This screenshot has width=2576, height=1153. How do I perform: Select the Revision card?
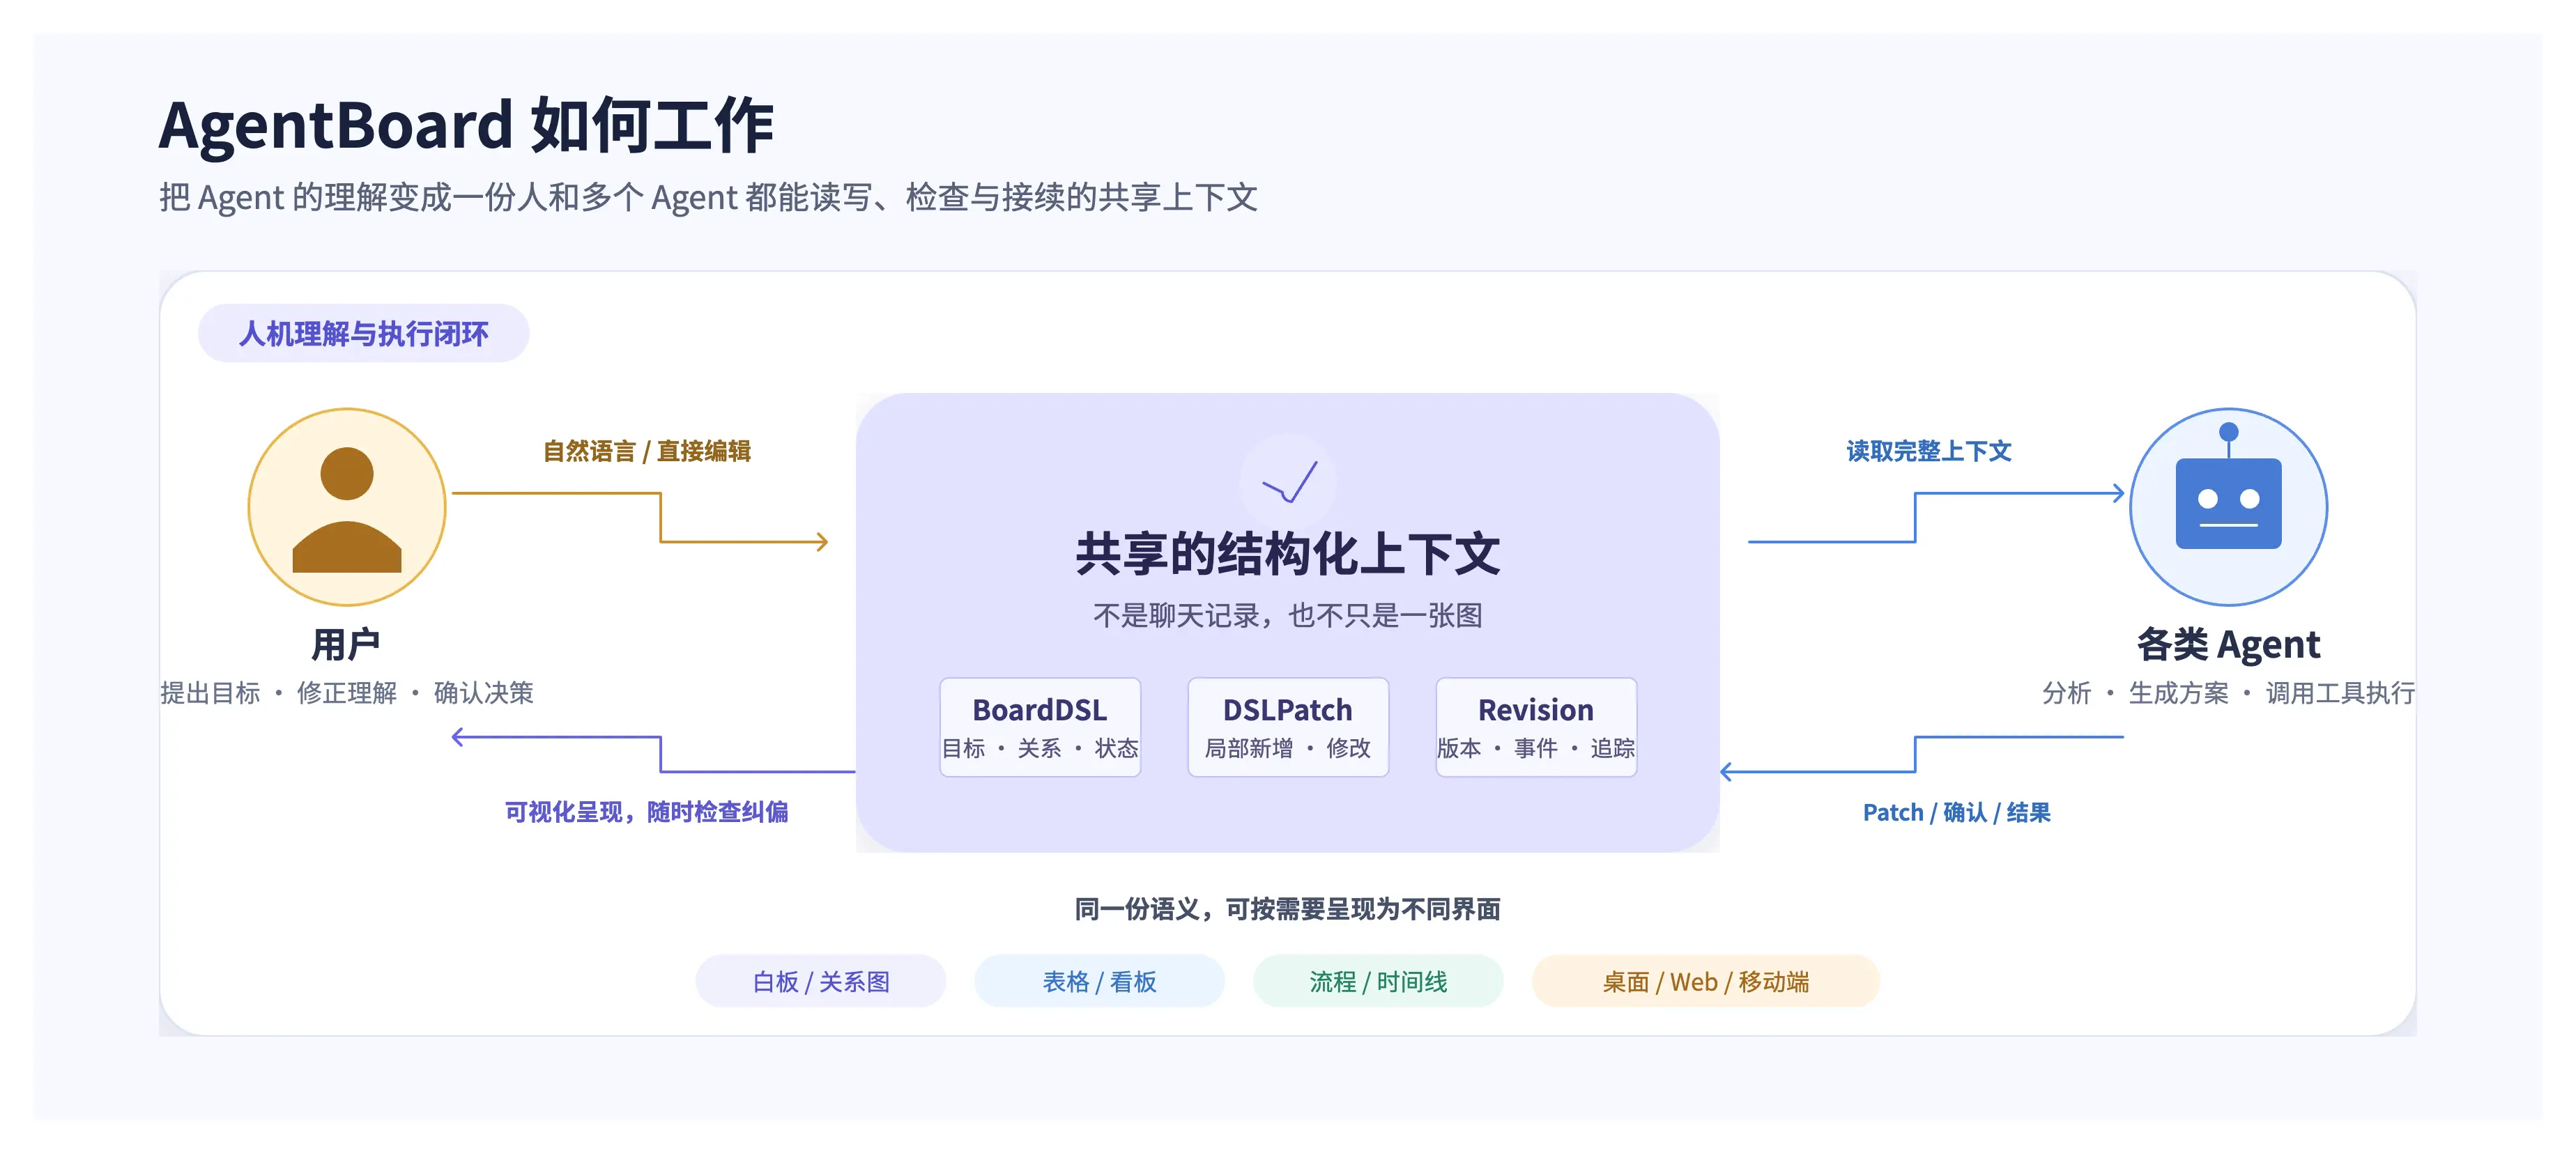pyautogui.click(x=1536, y=727)
